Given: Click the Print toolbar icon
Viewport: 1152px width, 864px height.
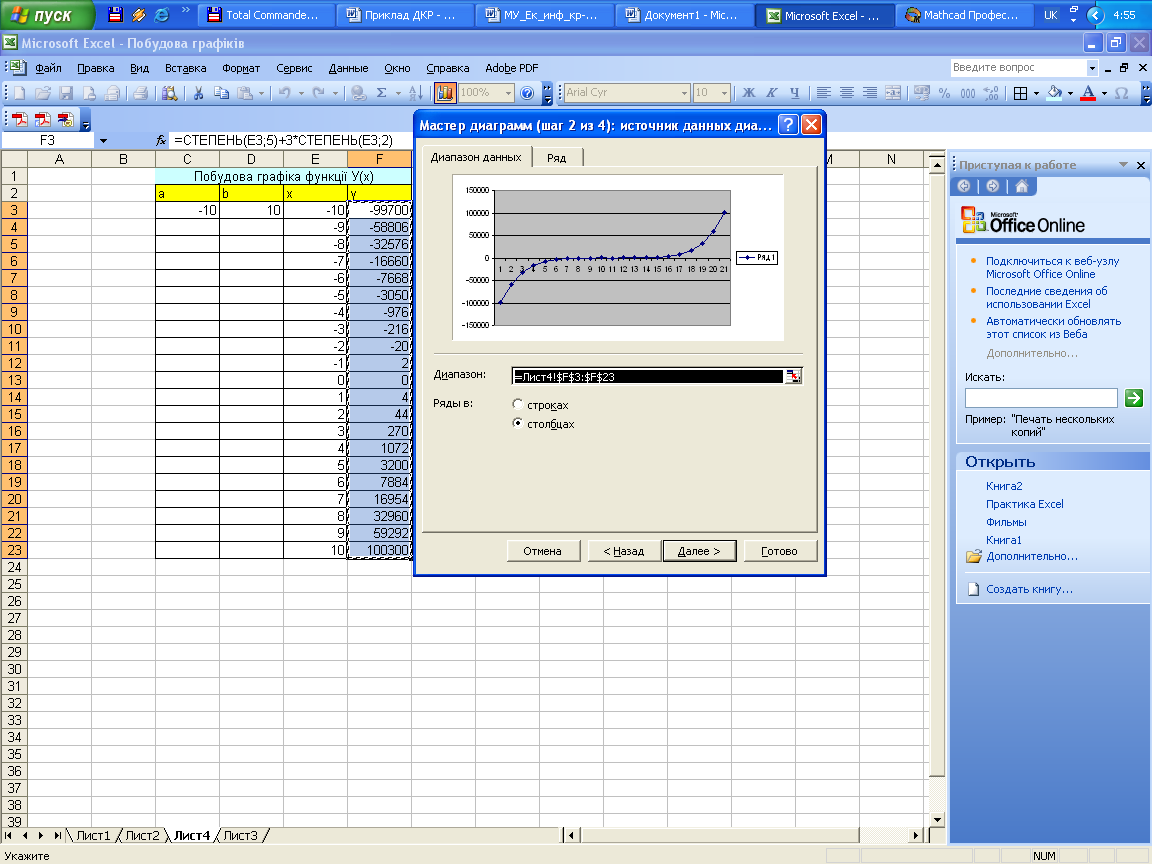Looking at the screenshot, I should [140, 93].
